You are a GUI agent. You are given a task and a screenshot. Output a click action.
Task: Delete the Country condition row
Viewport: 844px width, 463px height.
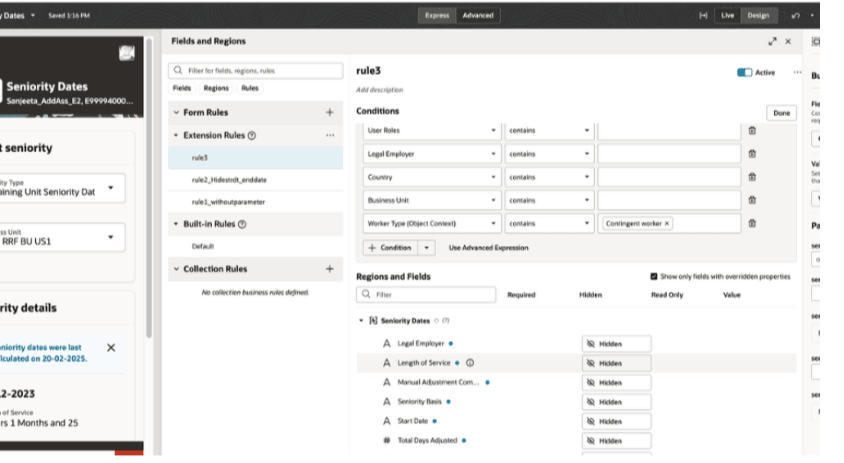752,177
